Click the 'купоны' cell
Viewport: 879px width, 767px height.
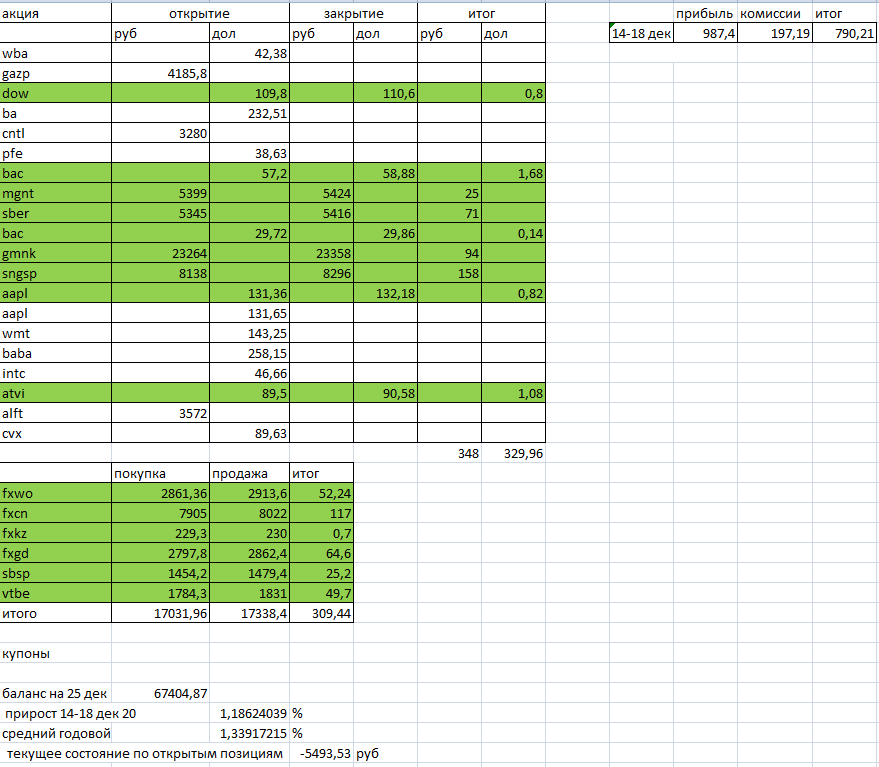[x=55, y=653]
